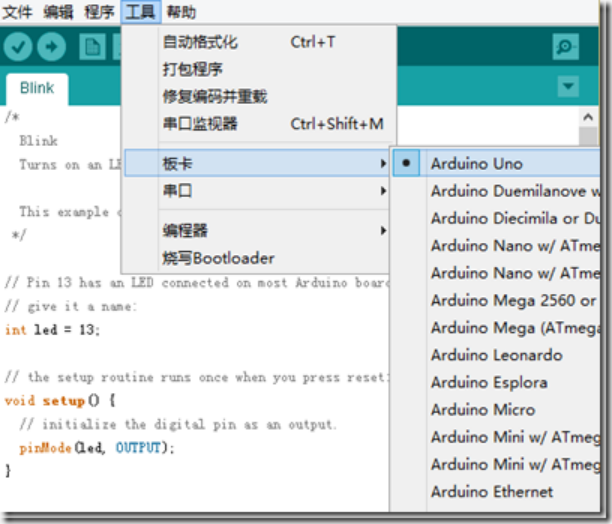Click the 'void setup() {' code line
The width and height of the screenshot is (612, 524).
pos(60,401)
